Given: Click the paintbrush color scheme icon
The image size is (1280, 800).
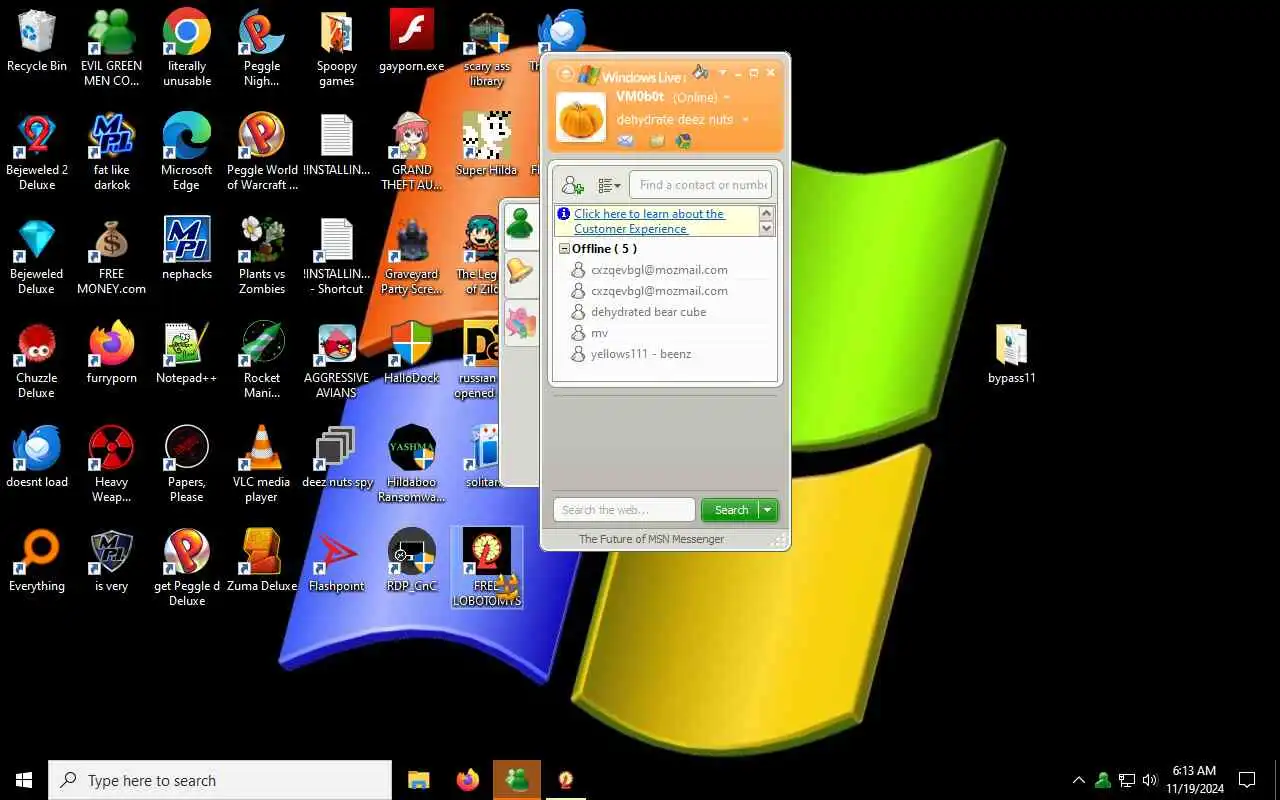Looking at the screenshot, I should pos(700,73).
